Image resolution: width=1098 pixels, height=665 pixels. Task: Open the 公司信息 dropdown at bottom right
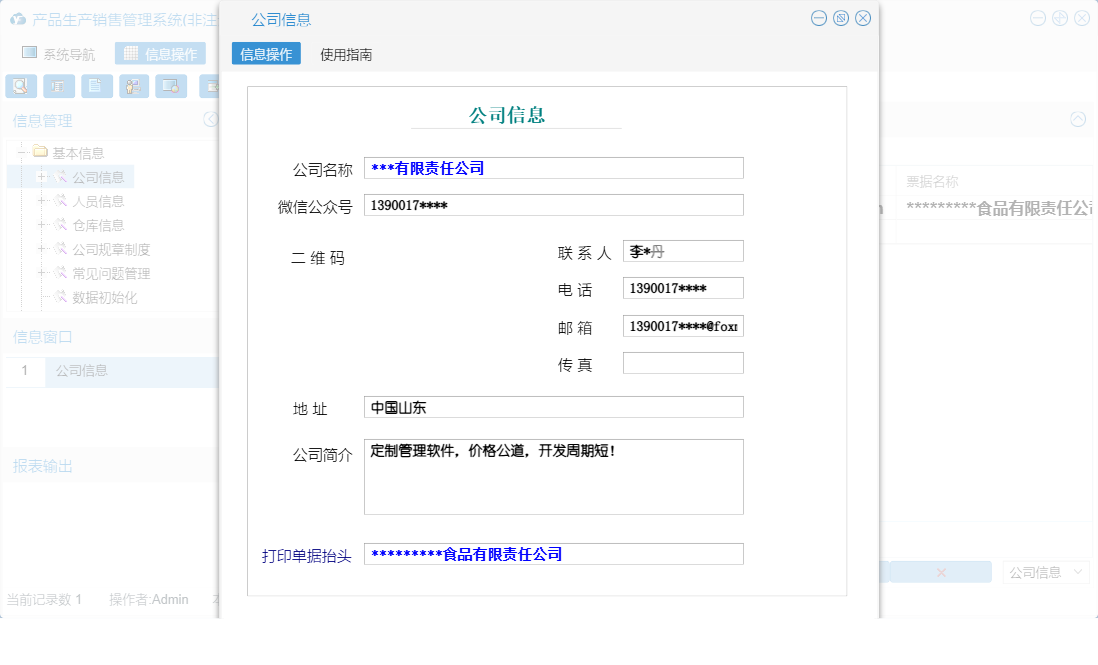1046,571
